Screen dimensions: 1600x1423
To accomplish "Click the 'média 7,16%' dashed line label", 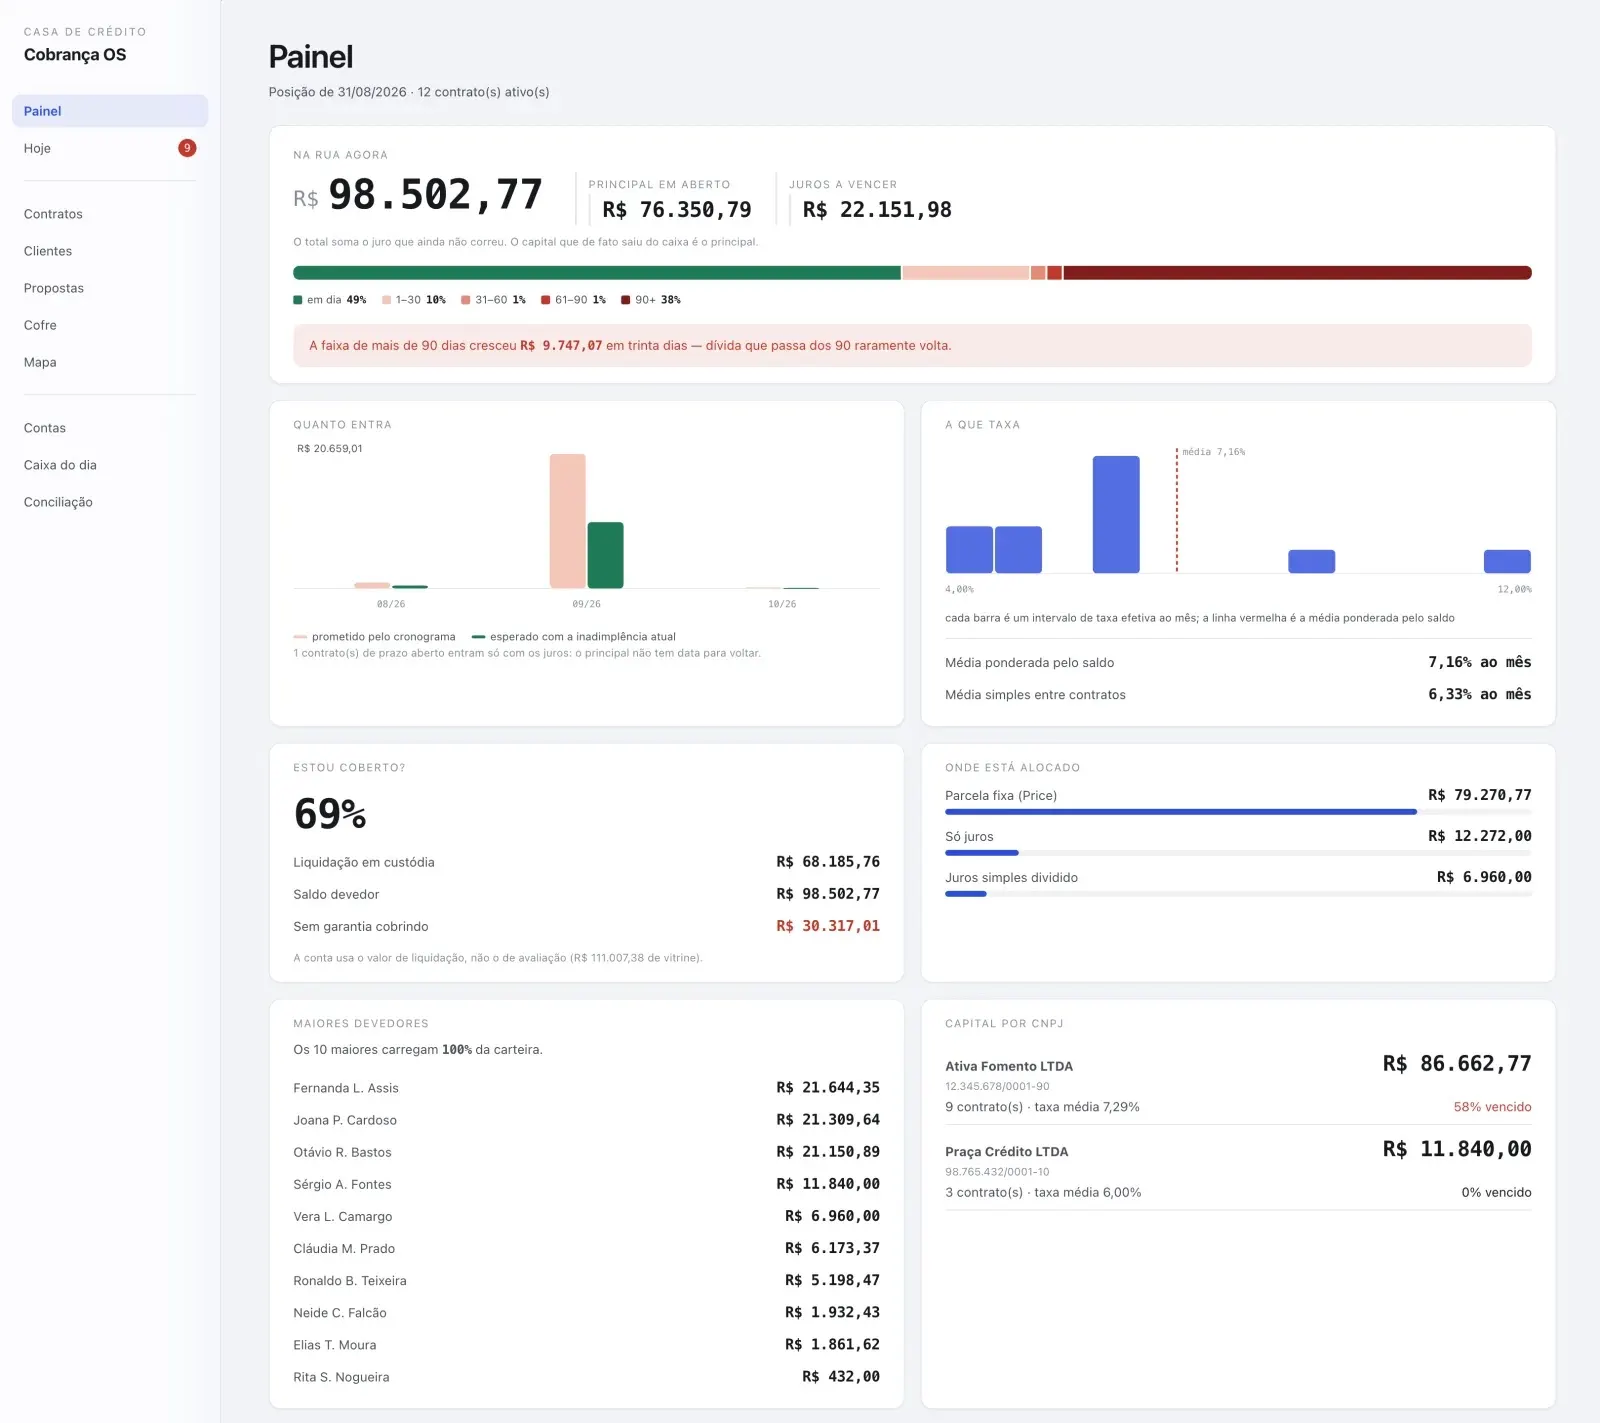I will tap(1213, 452).
